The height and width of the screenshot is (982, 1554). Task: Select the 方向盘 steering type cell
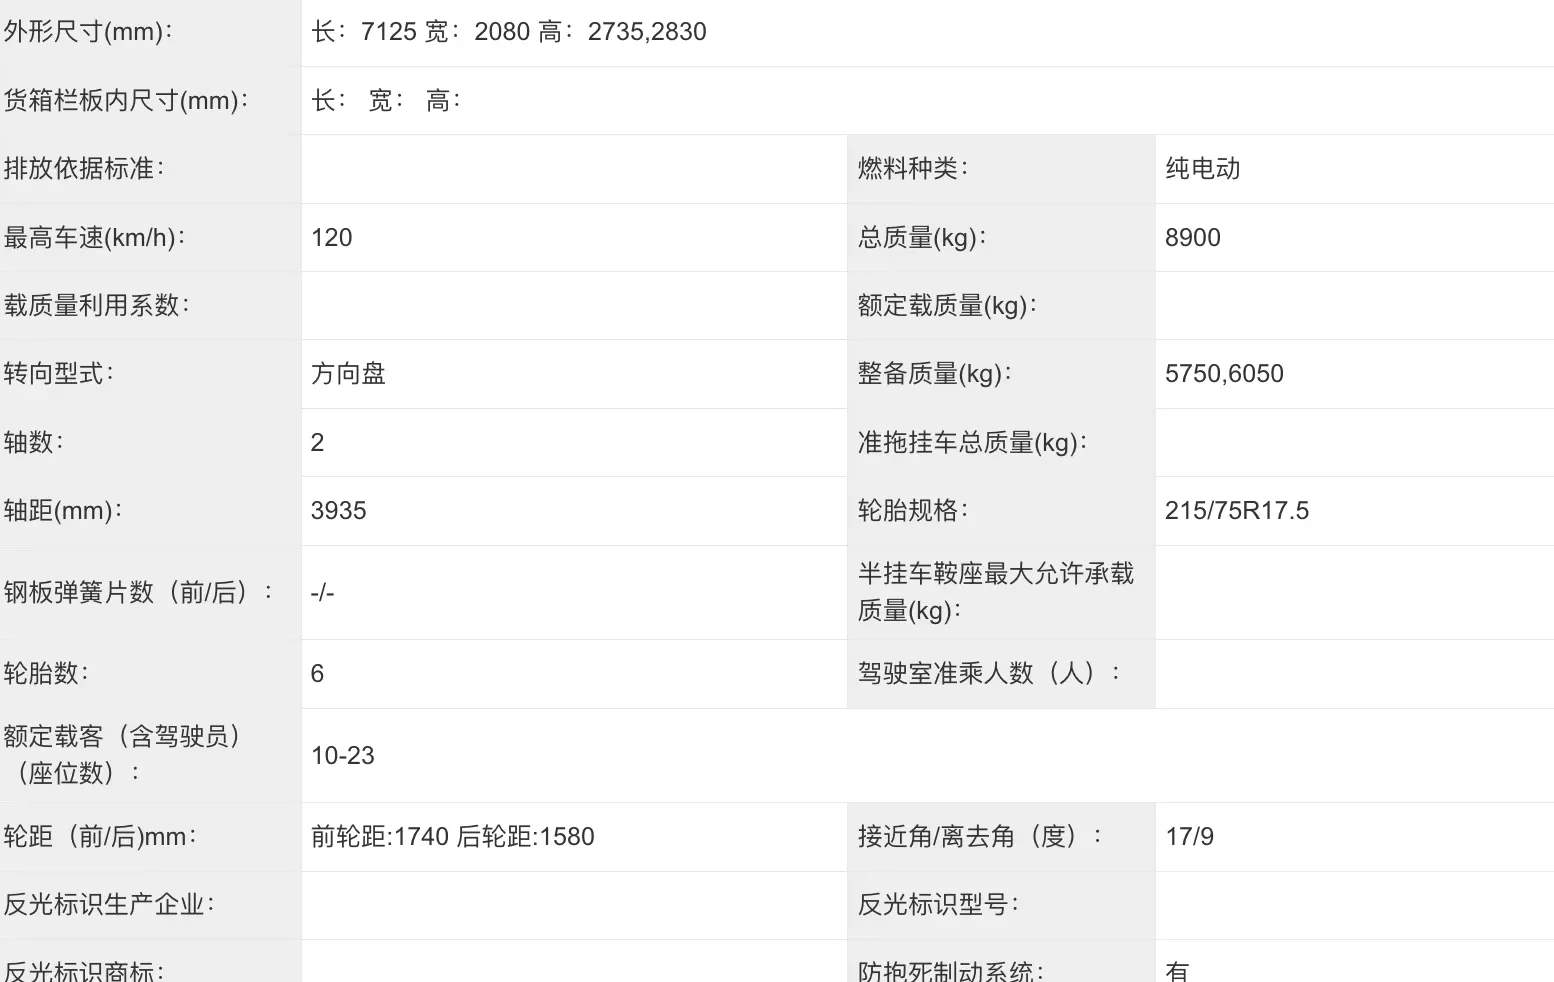348,374
